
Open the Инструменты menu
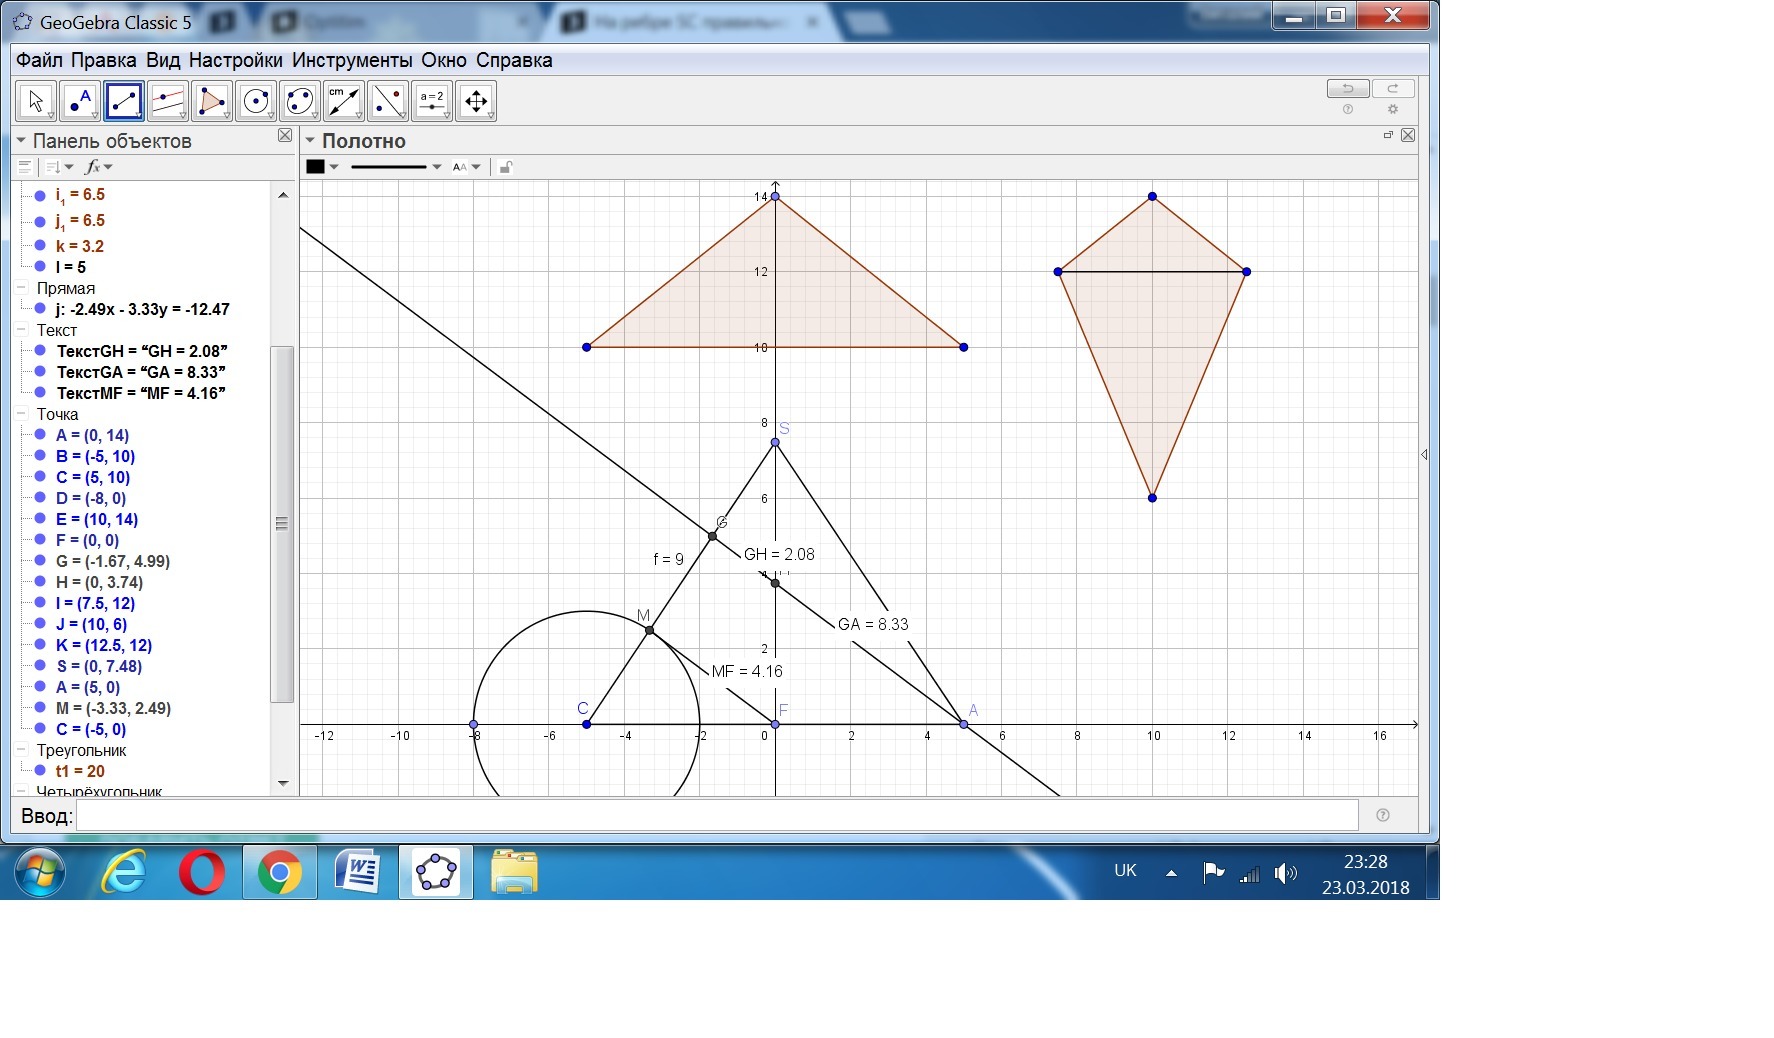(352, 60)
